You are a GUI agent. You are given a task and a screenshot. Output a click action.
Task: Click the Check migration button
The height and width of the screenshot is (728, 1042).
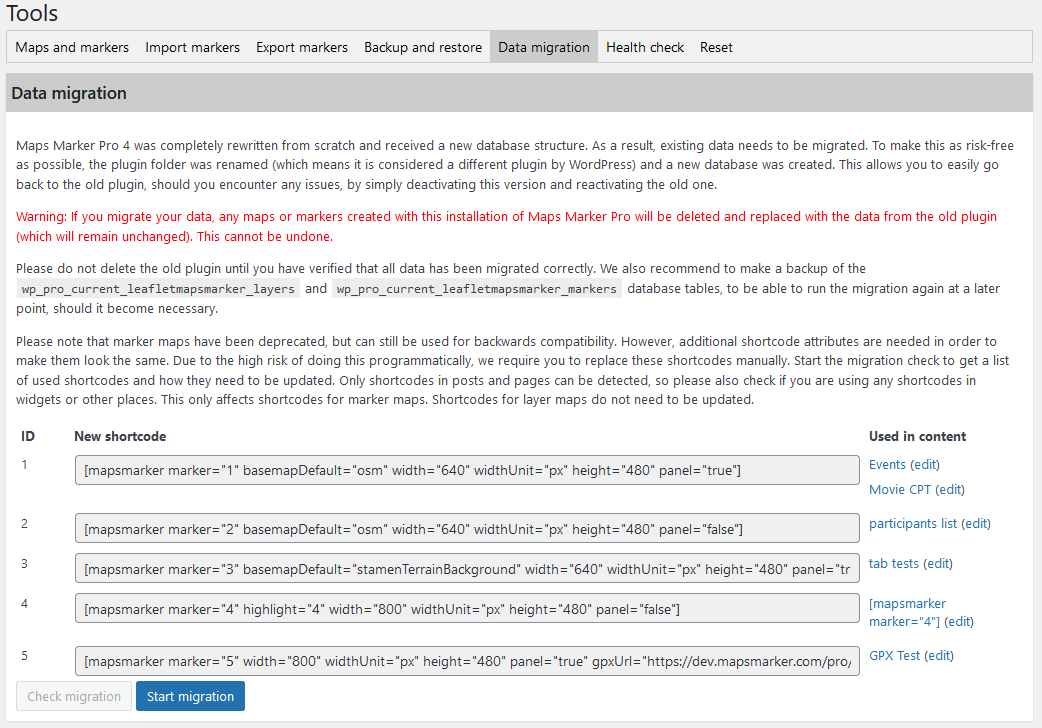(74, 696)
